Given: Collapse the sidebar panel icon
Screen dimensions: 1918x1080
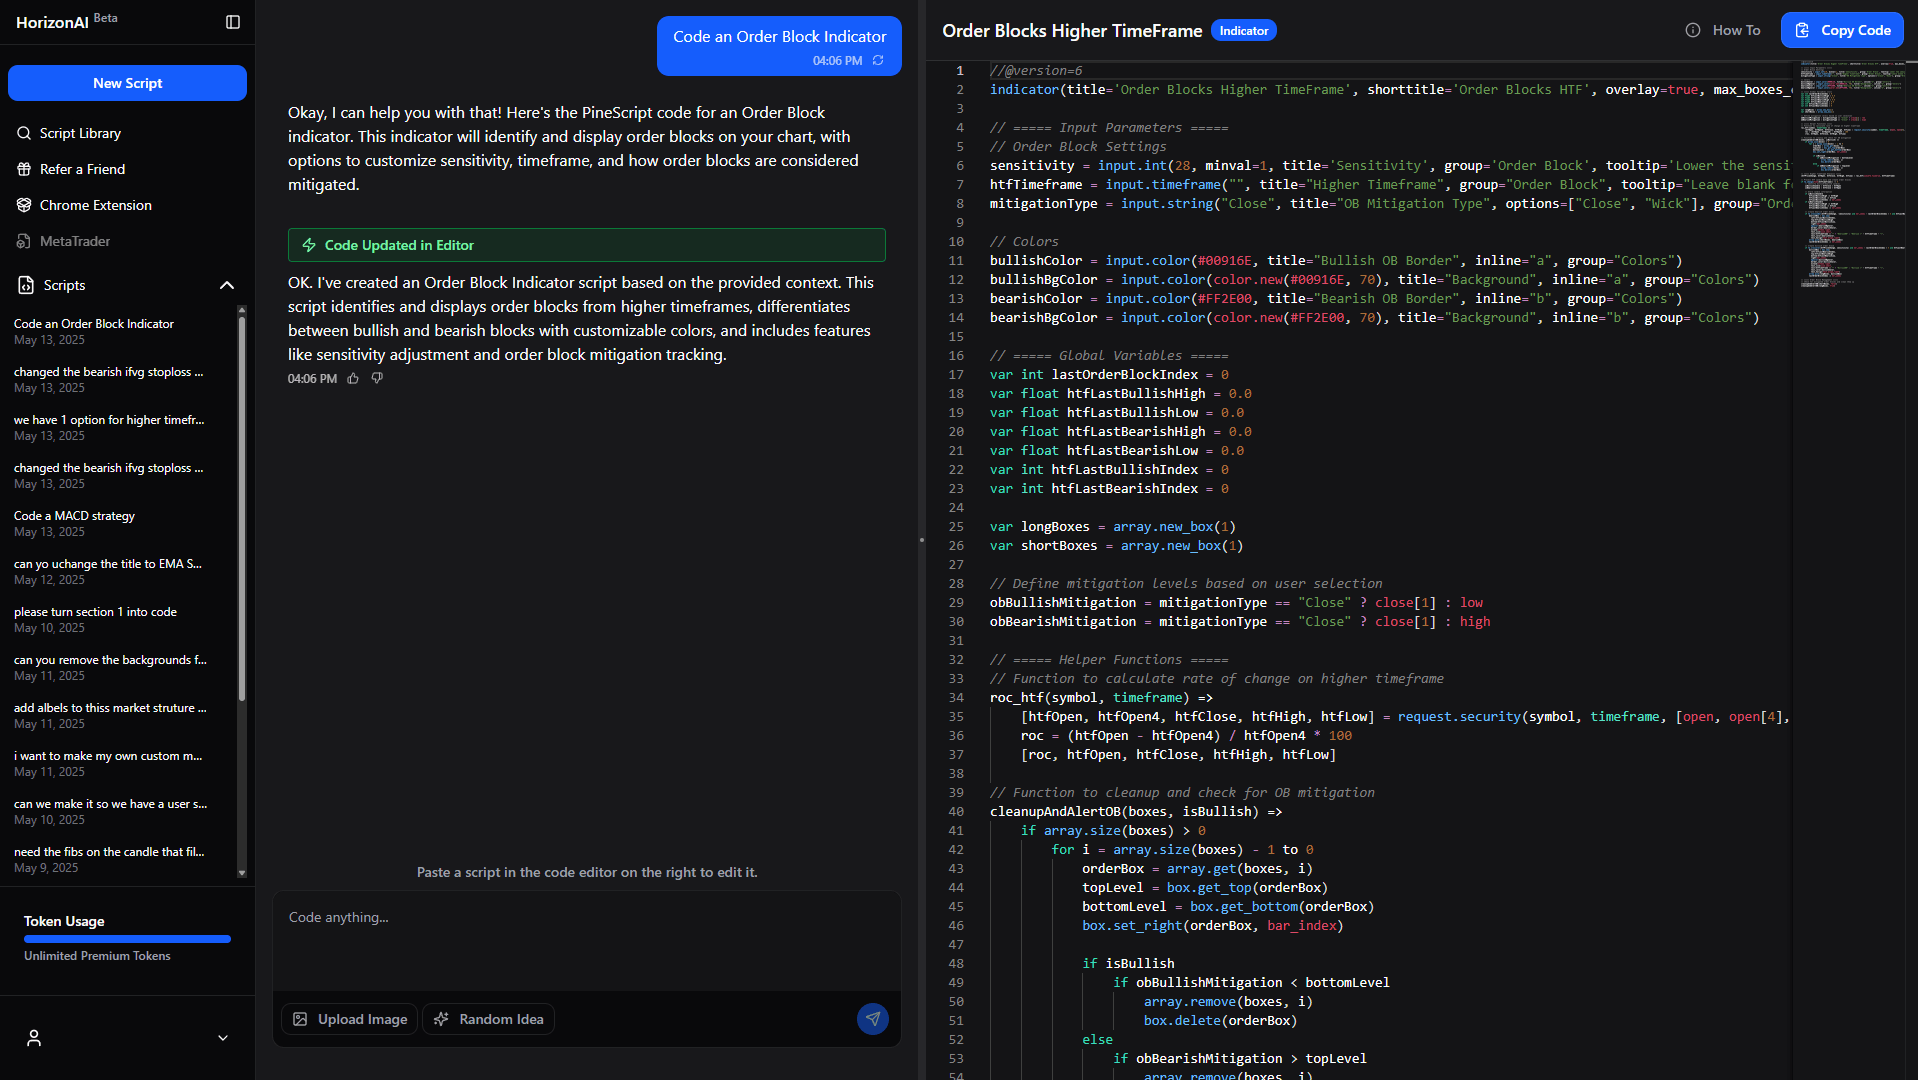Looking at the screenshot, I should click(x=233, y=22).
